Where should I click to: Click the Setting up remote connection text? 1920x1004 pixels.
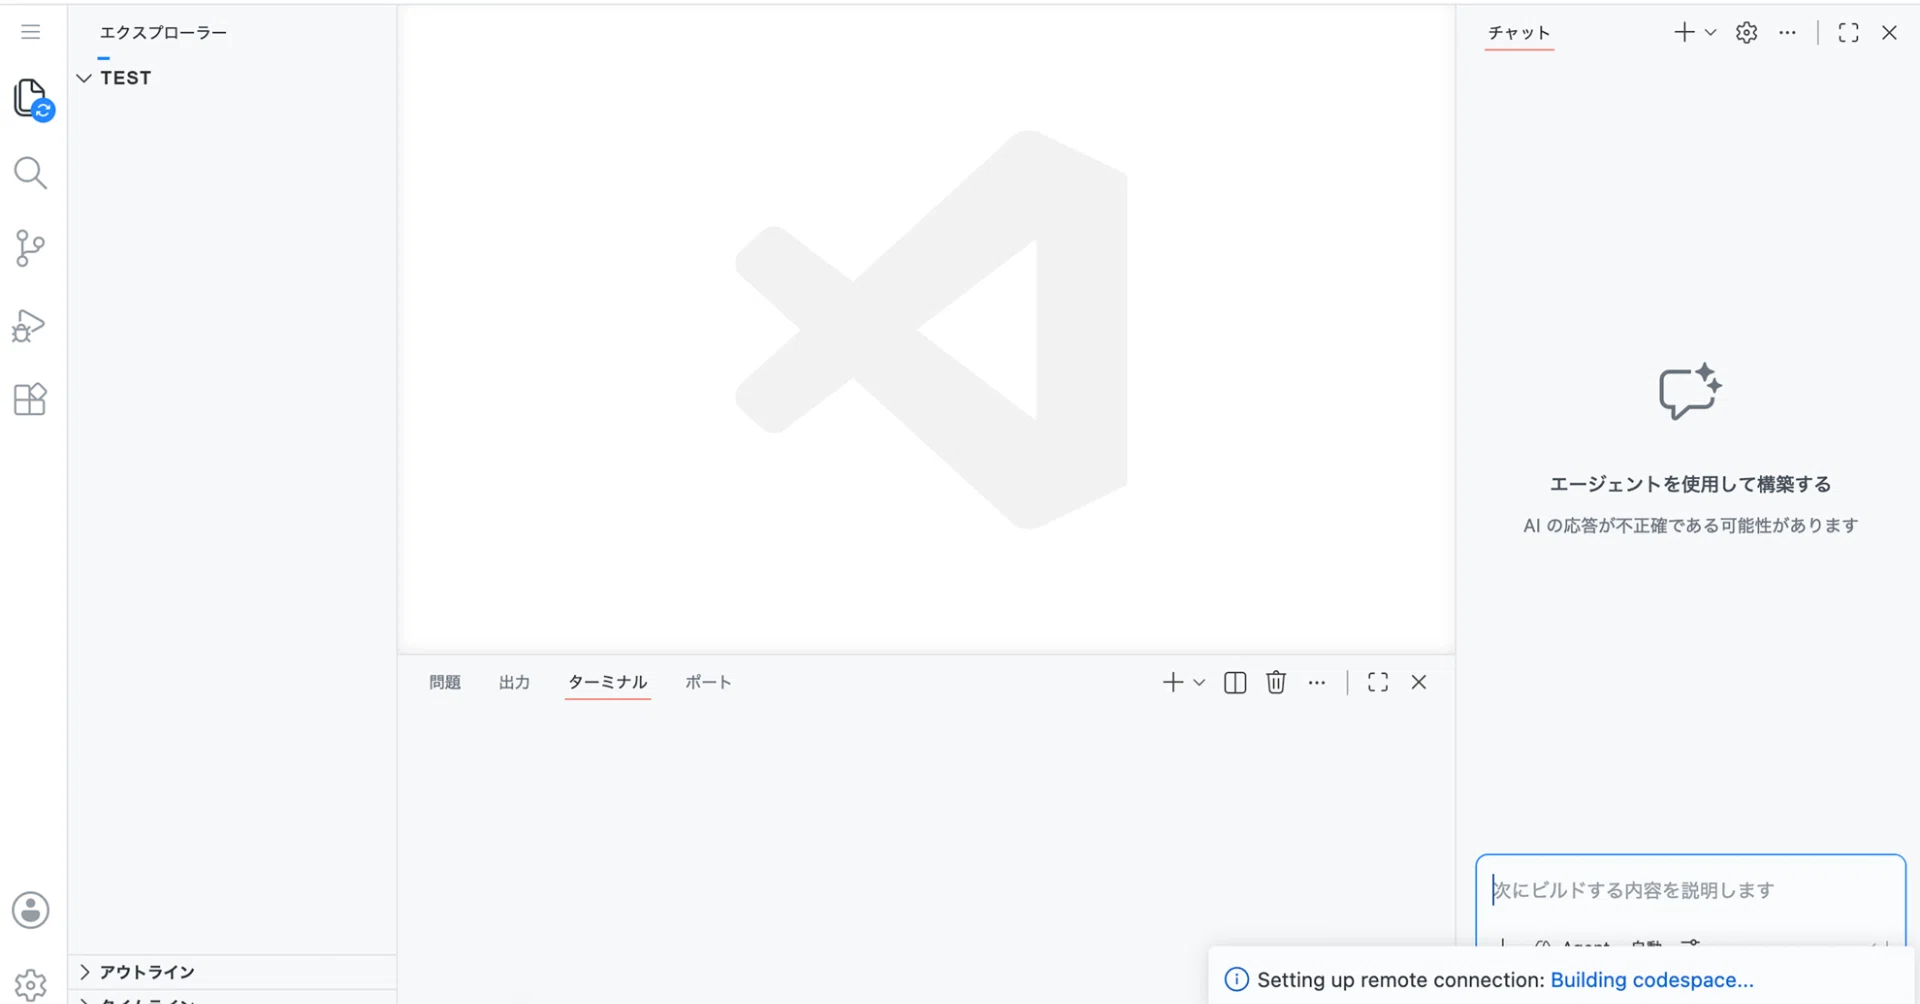(1401, 980)
